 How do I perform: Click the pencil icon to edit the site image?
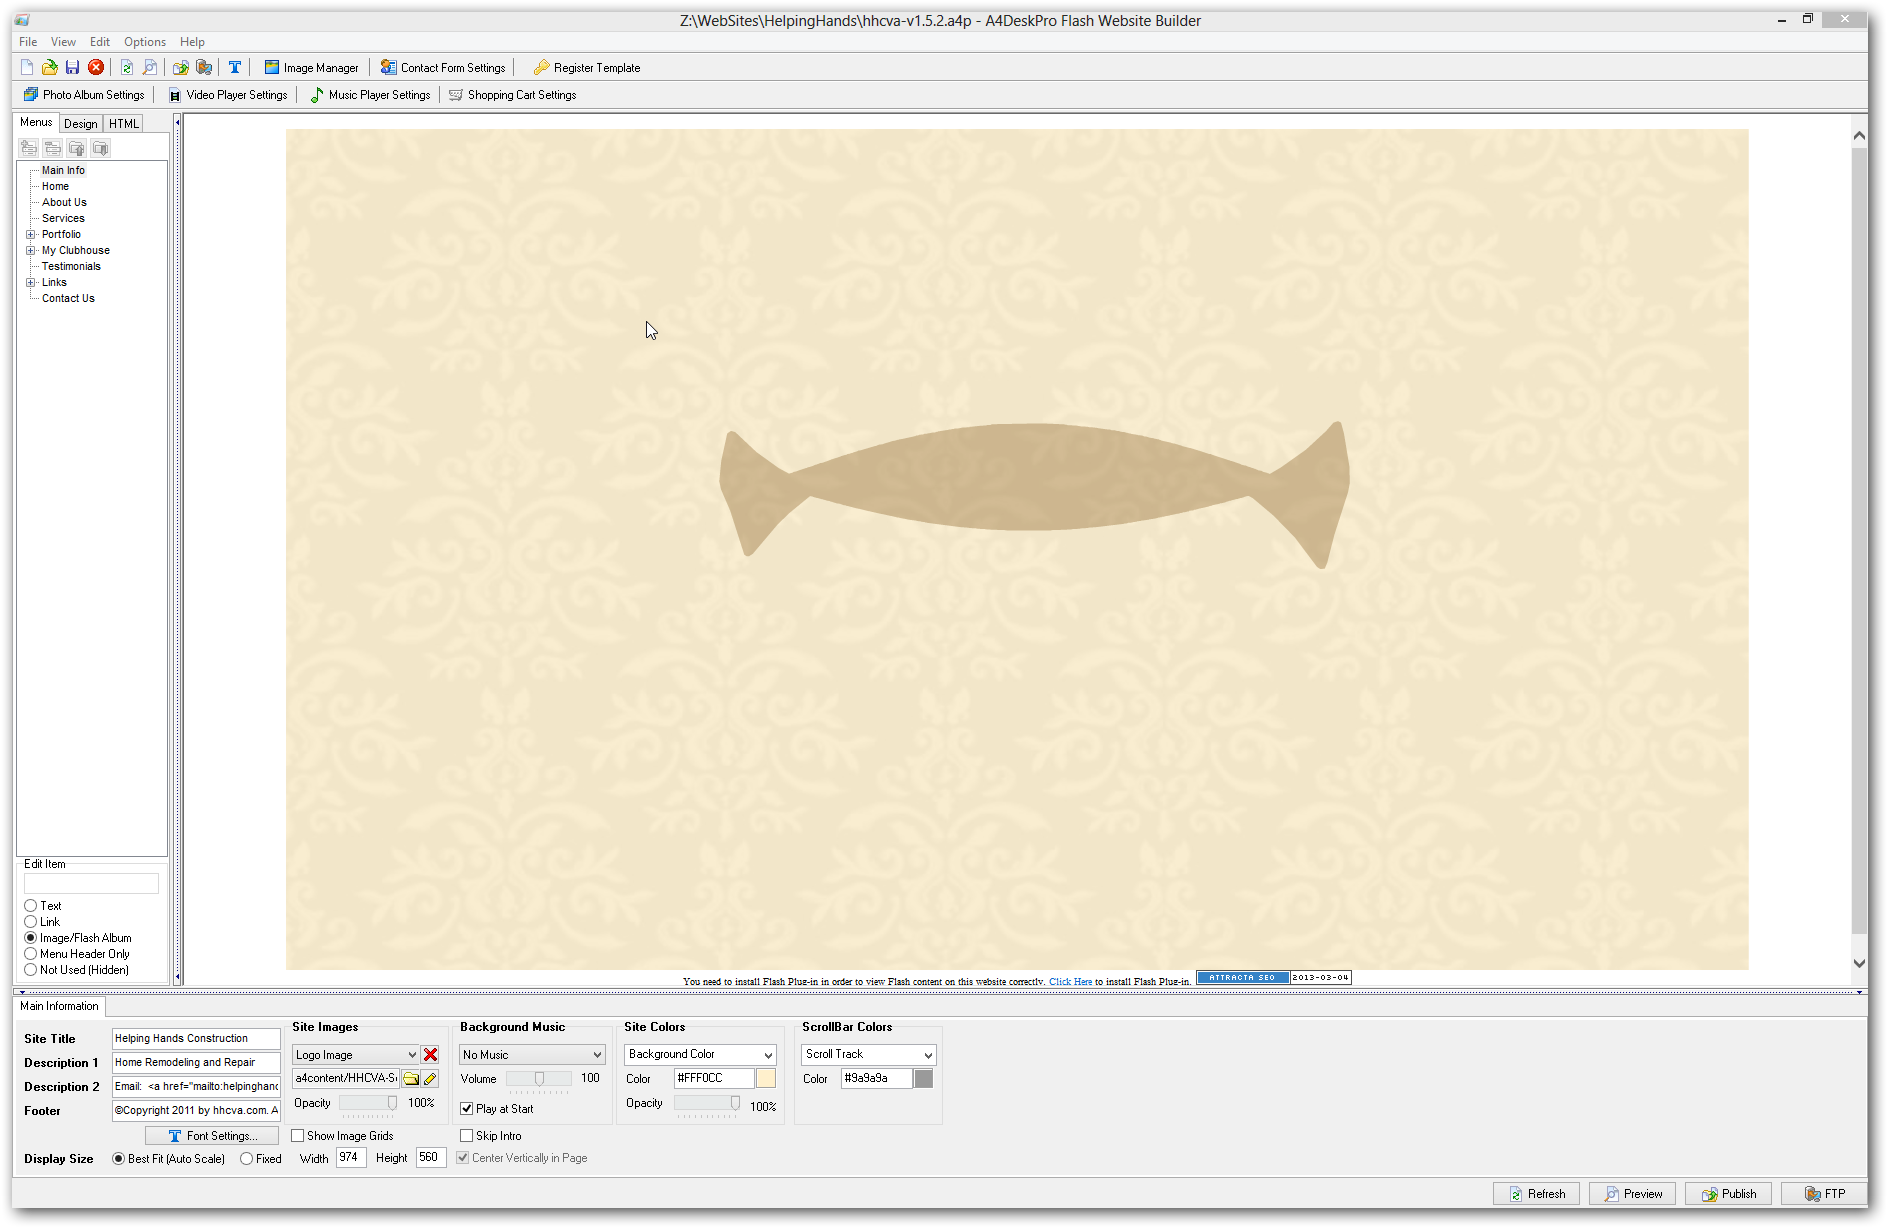(x=430, y=1078)
